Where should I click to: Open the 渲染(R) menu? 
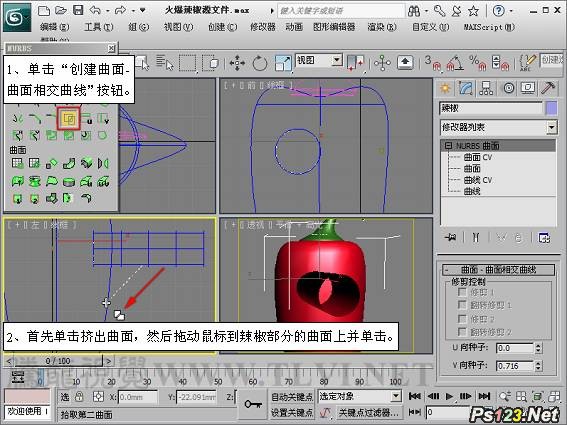point(382,27)
